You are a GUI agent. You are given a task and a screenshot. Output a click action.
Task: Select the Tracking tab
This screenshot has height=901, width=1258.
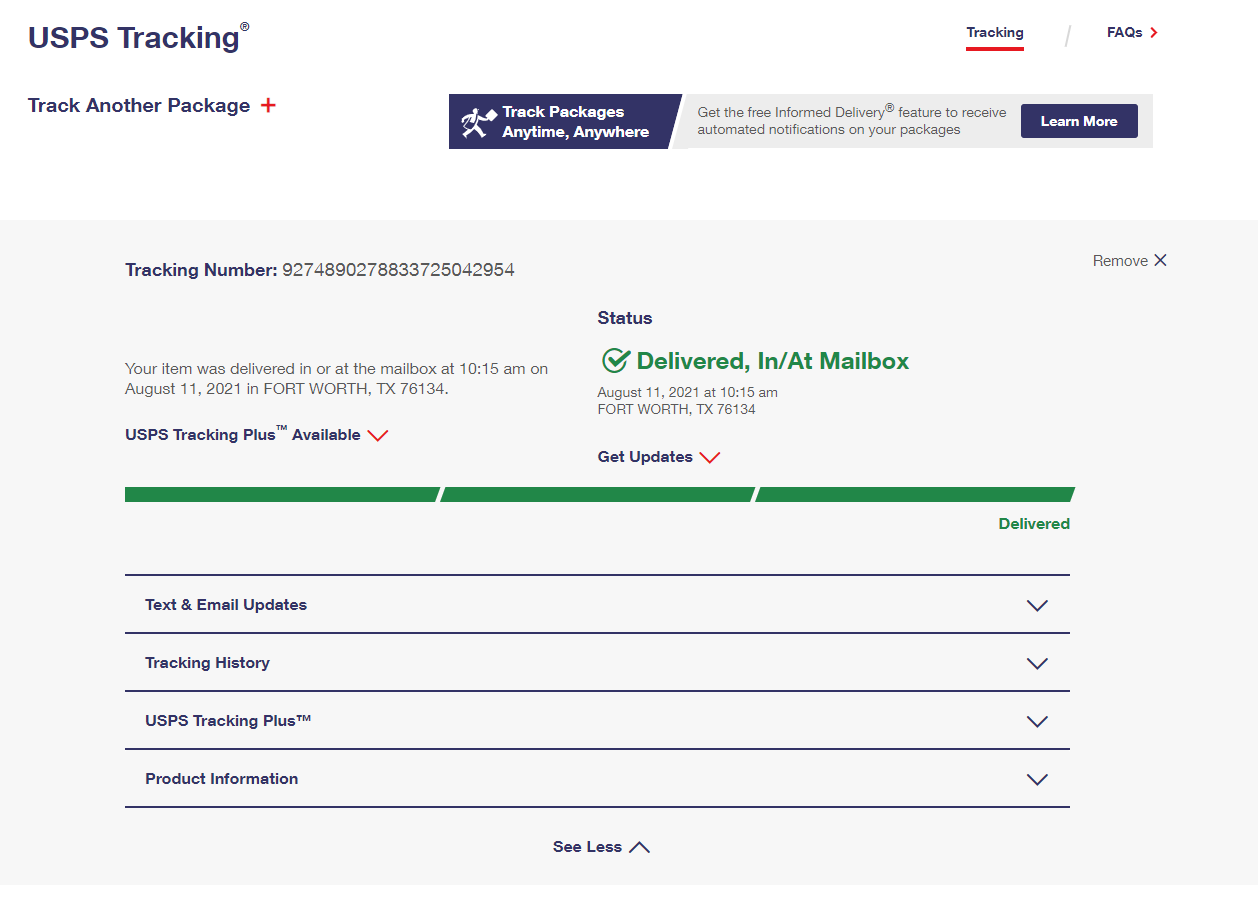coord(994,33)
